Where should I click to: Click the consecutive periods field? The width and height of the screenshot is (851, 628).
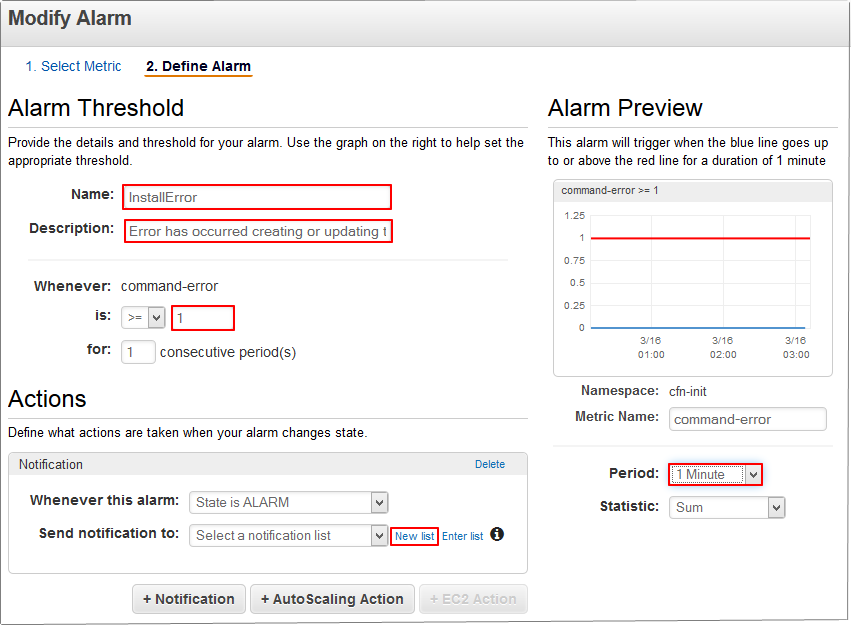(x=138, y=352)
